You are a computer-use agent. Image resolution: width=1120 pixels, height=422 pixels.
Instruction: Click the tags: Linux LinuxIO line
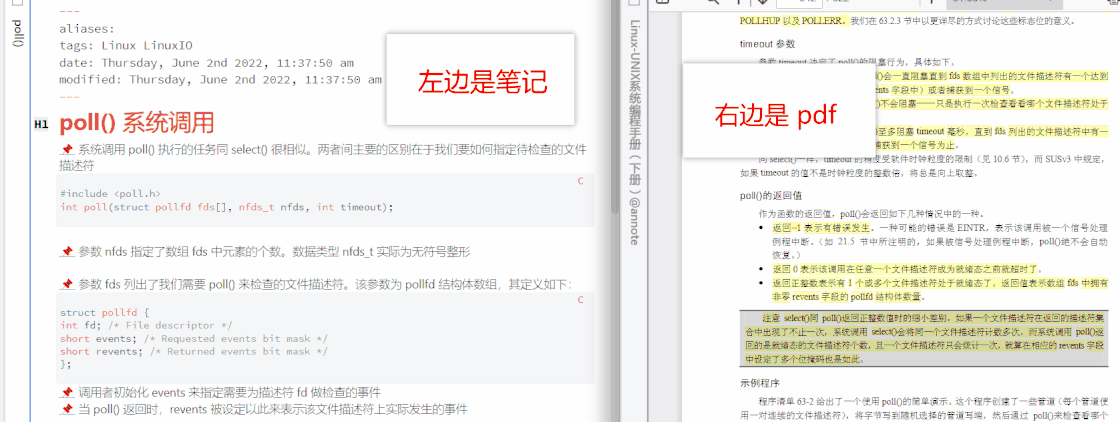(126, 45)
